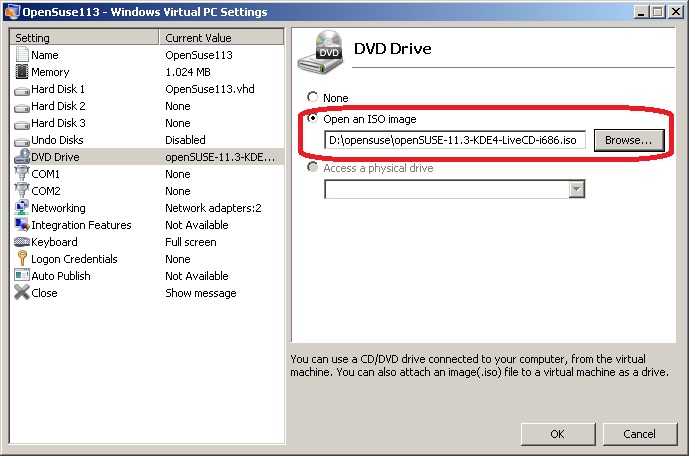
Task: Click the Memory chip icon
Action: point(22,72)
